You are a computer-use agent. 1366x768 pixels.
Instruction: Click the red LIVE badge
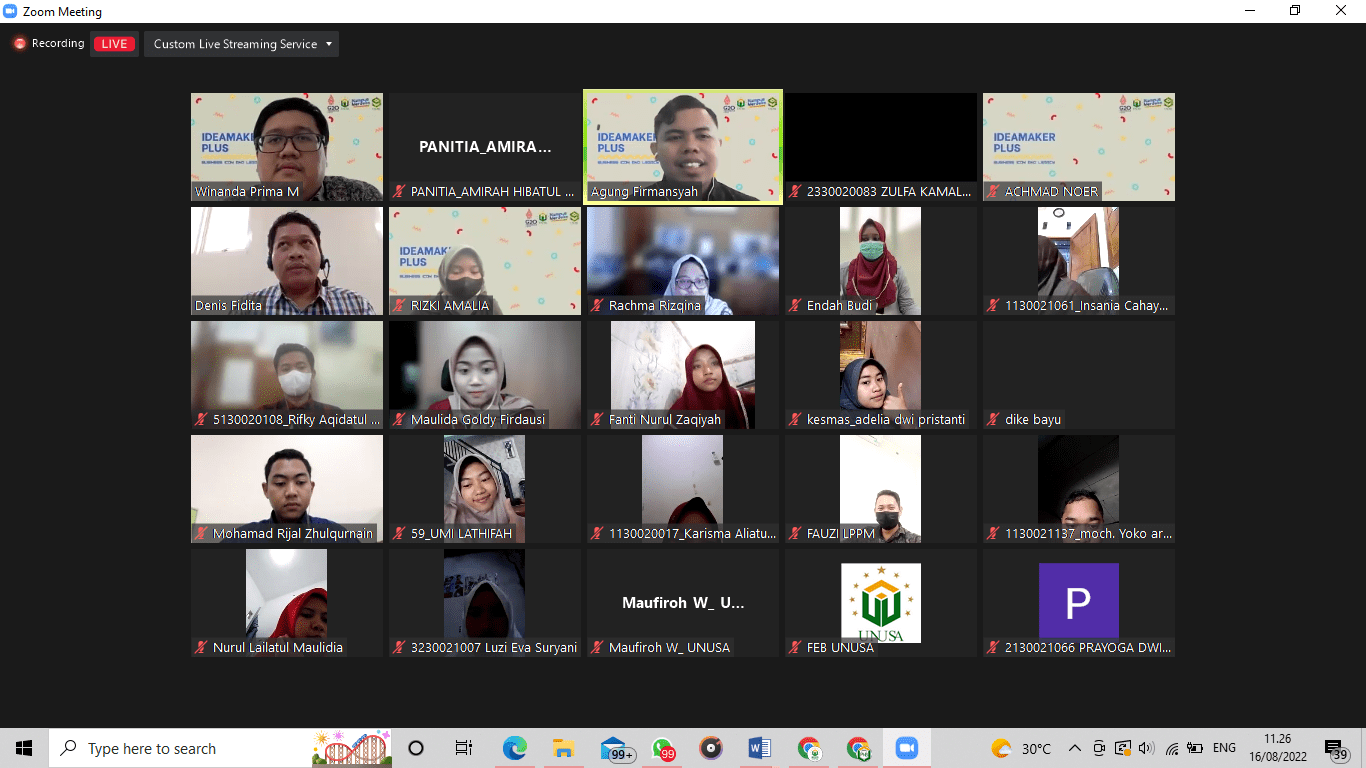(x=114, y=44)
